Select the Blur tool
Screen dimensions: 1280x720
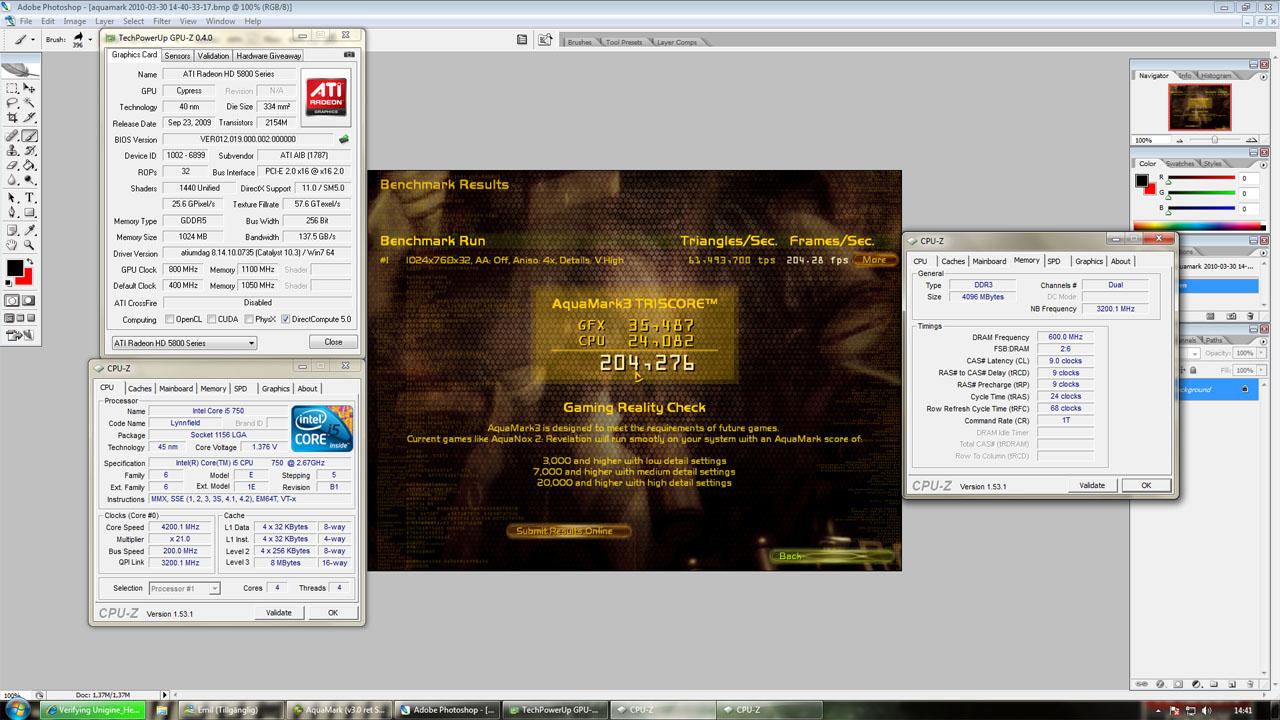coord(12,179)
